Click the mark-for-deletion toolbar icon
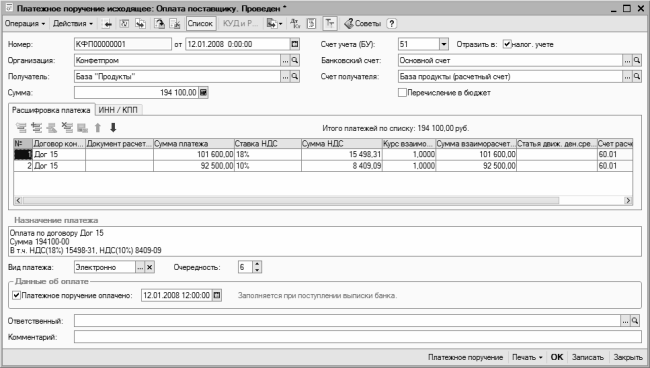 [175, 24]
